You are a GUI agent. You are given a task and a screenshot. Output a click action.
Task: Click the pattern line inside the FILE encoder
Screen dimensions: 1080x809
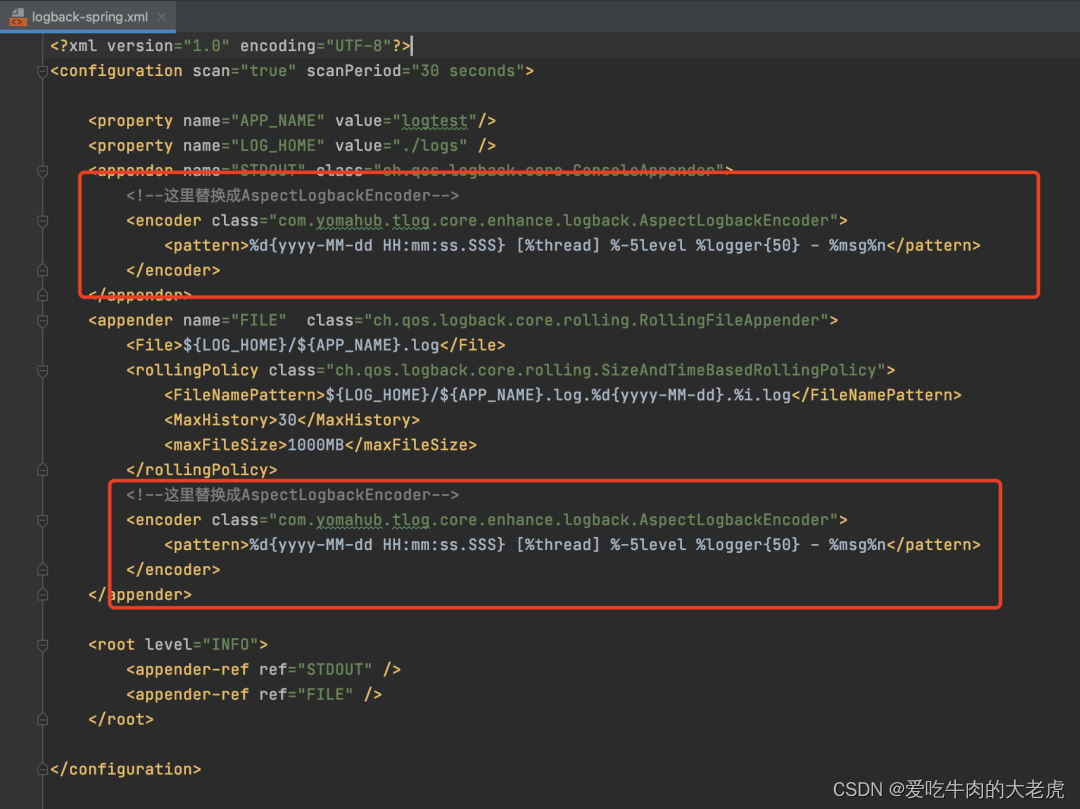[572, 545]
